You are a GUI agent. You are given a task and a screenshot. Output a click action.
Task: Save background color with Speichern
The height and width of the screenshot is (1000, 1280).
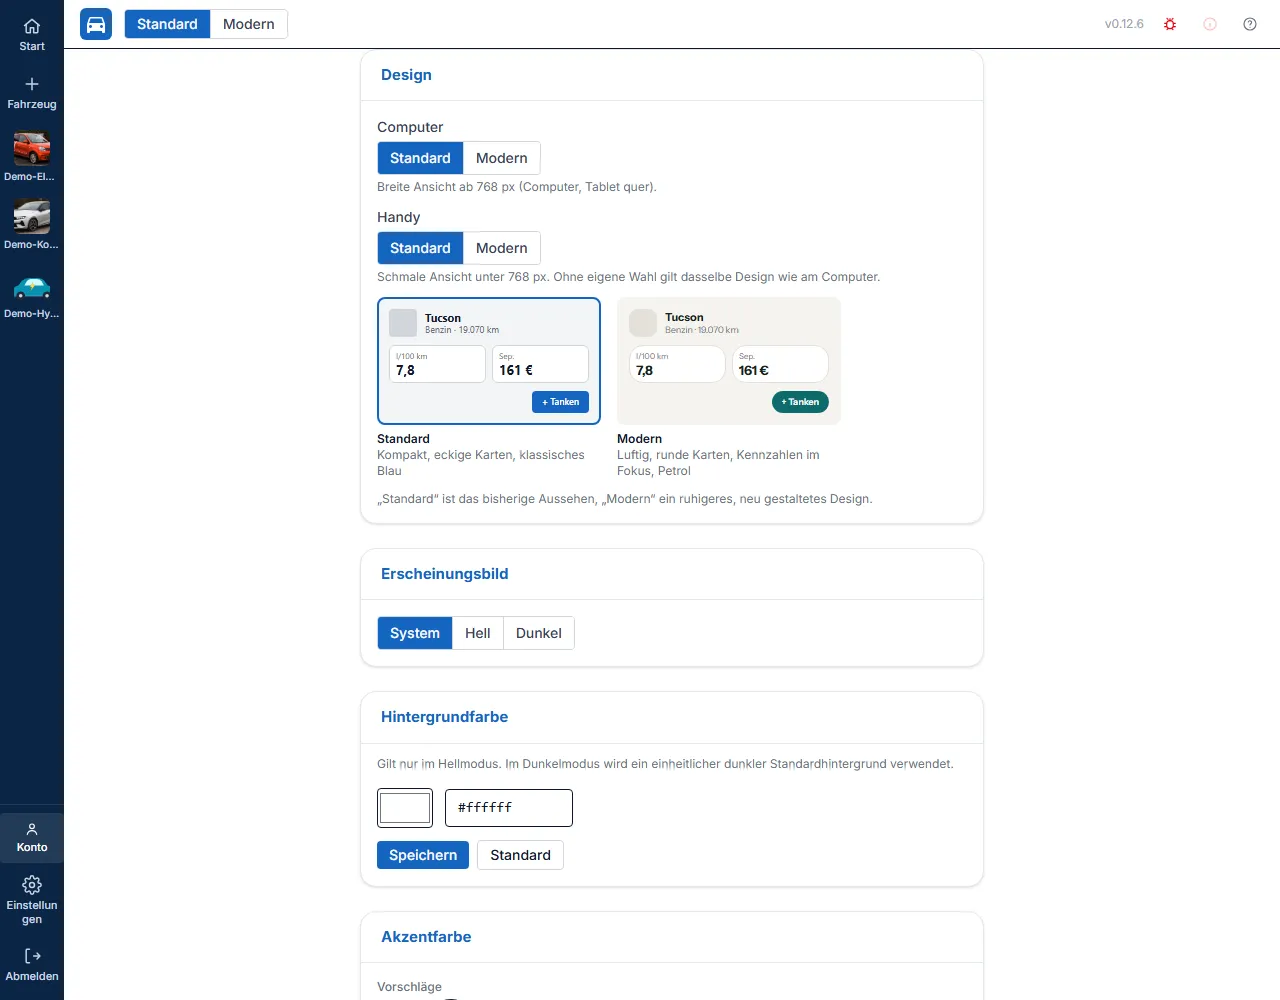[x=423, y=855]
